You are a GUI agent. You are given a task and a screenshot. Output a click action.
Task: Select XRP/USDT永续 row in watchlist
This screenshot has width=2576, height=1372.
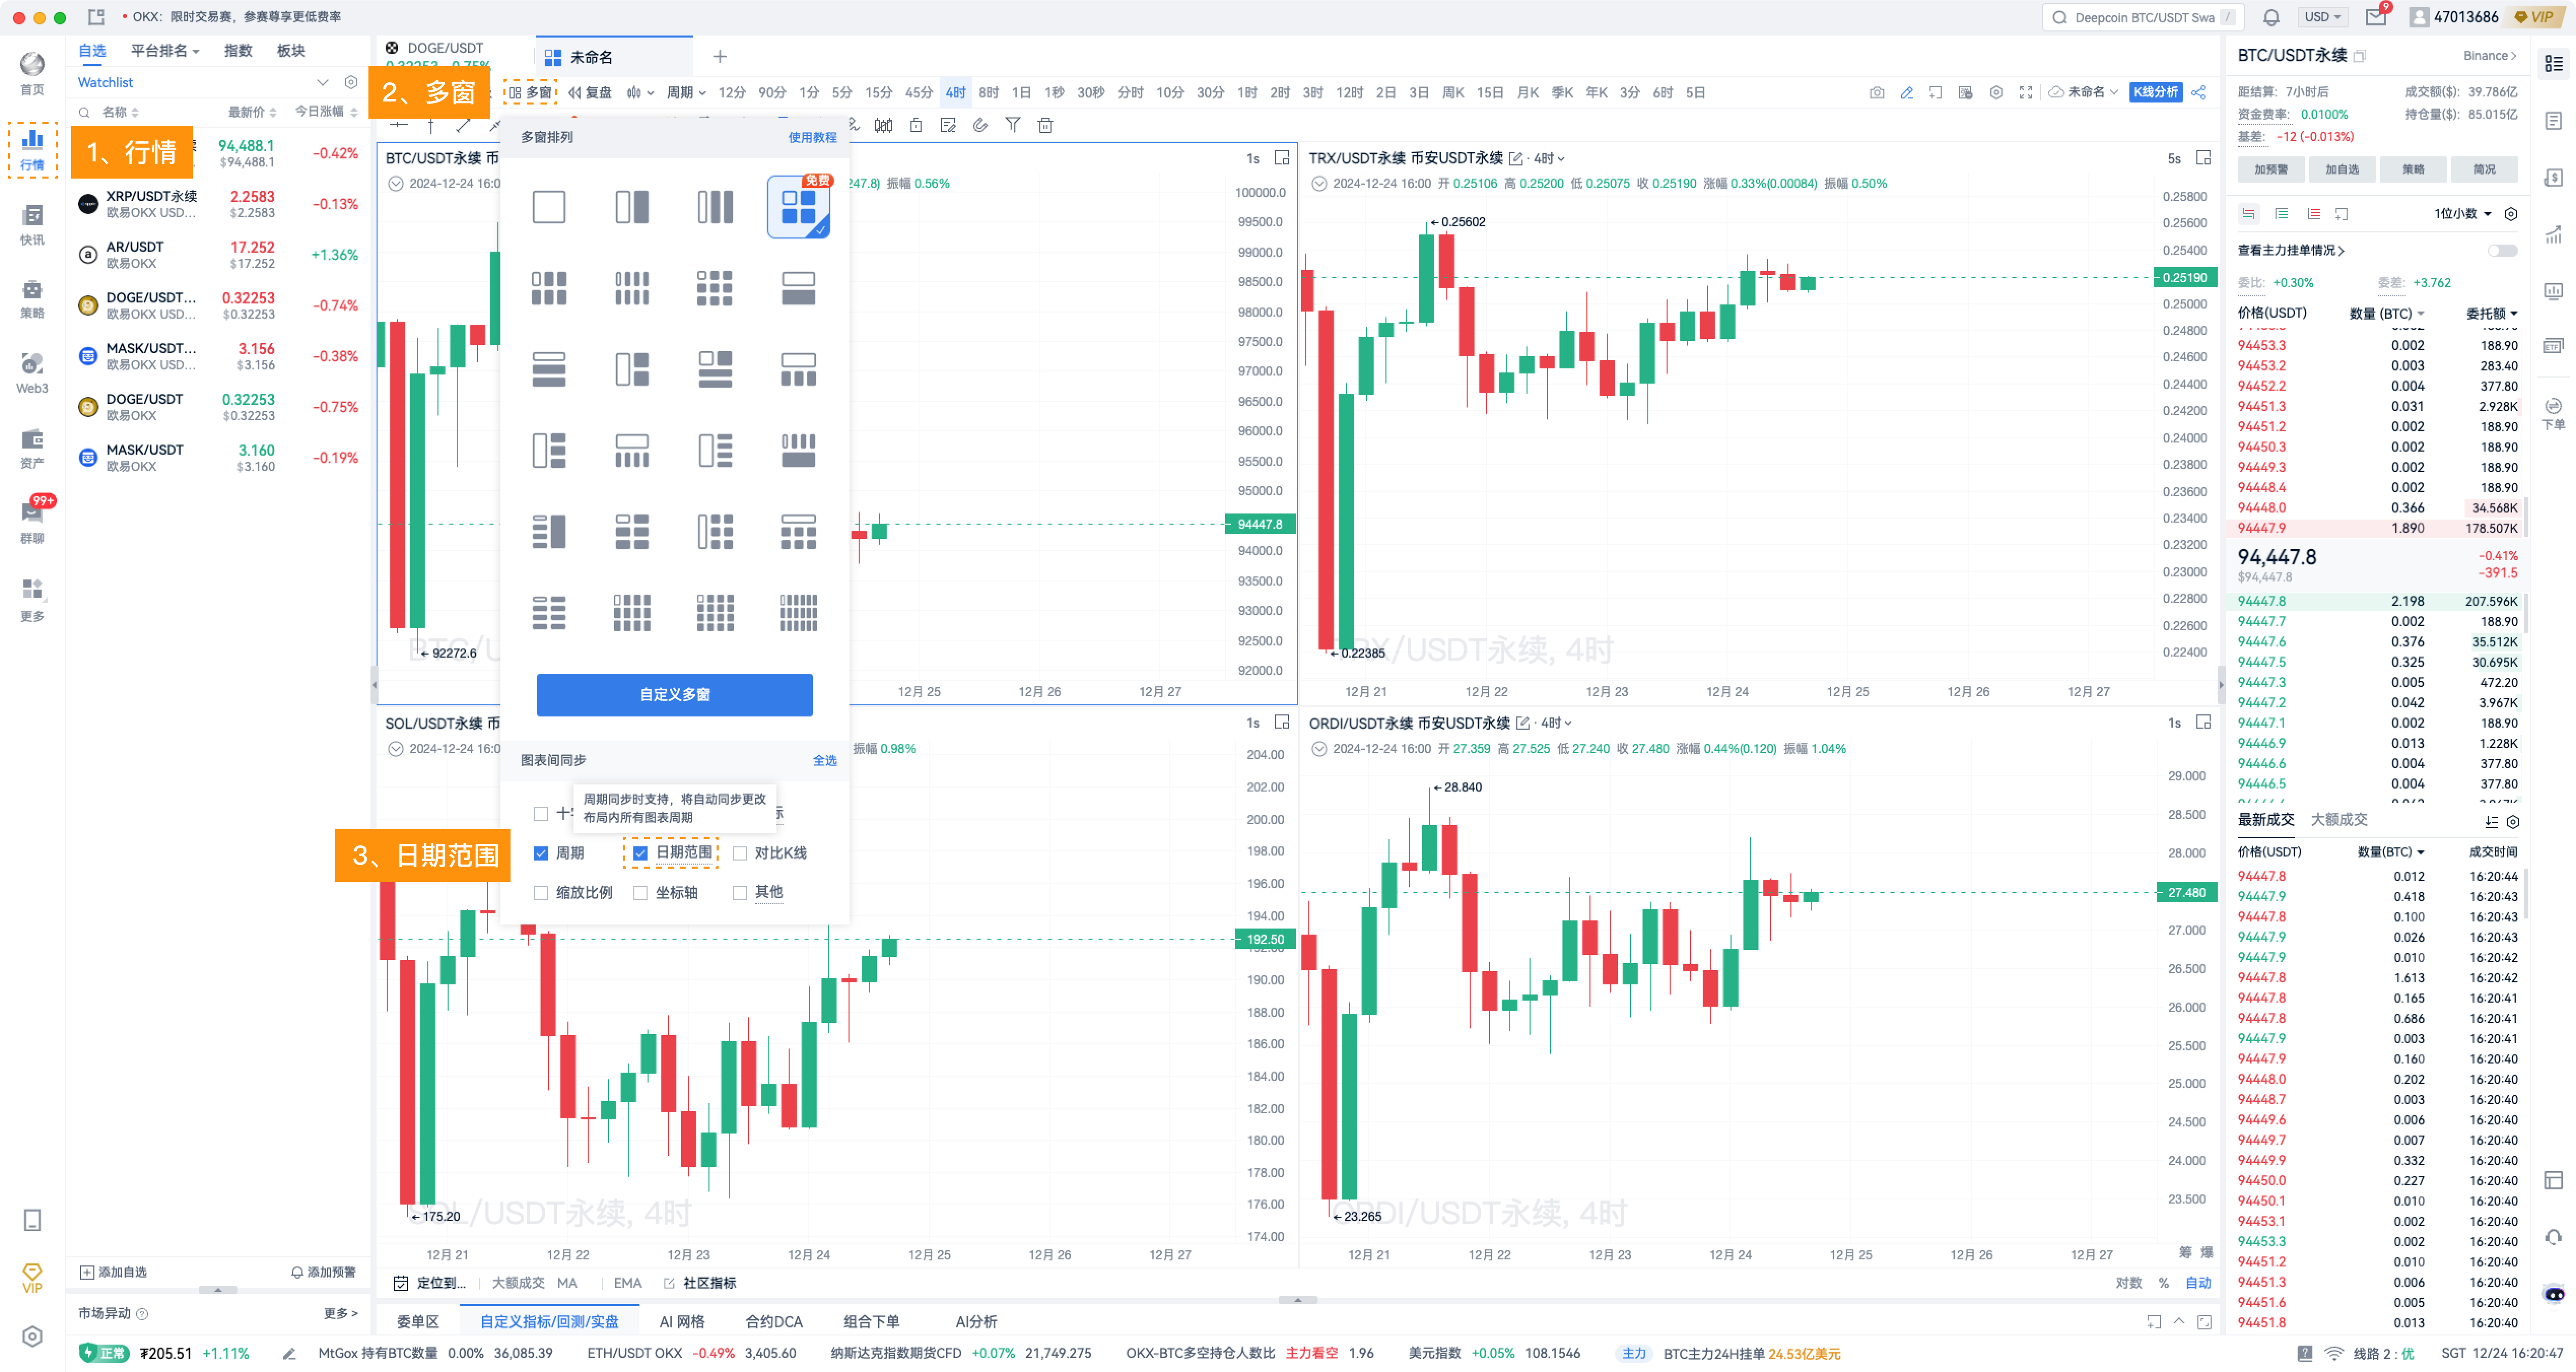point(218,204)
